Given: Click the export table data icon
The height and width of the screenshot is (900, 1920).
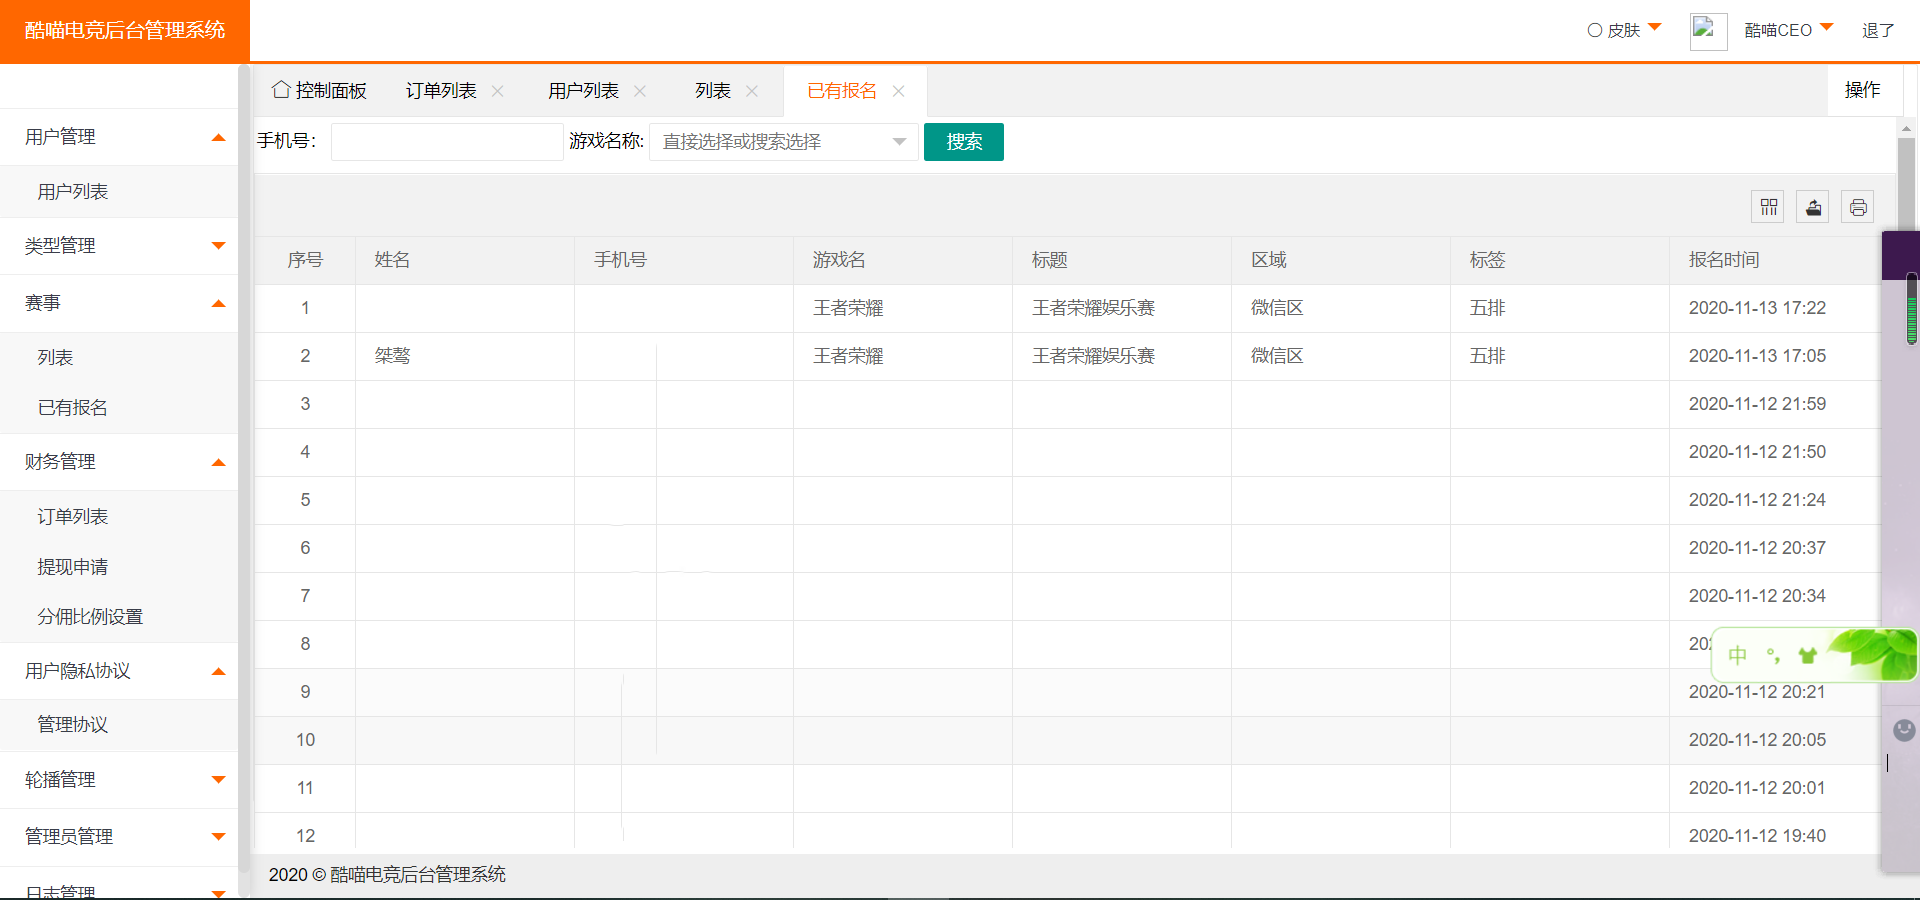Looking at the screenshot, I should [x=1813, y=207].
